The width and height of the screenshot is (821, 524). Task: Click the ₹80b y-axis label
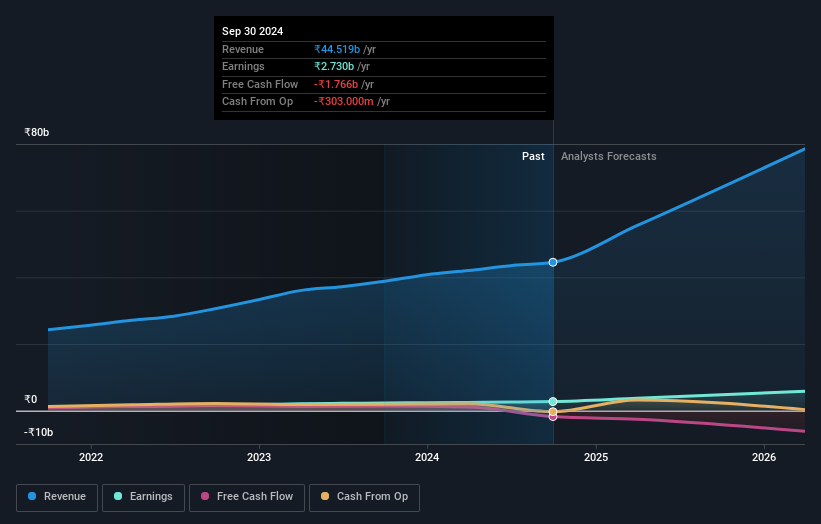click(37, 132)
